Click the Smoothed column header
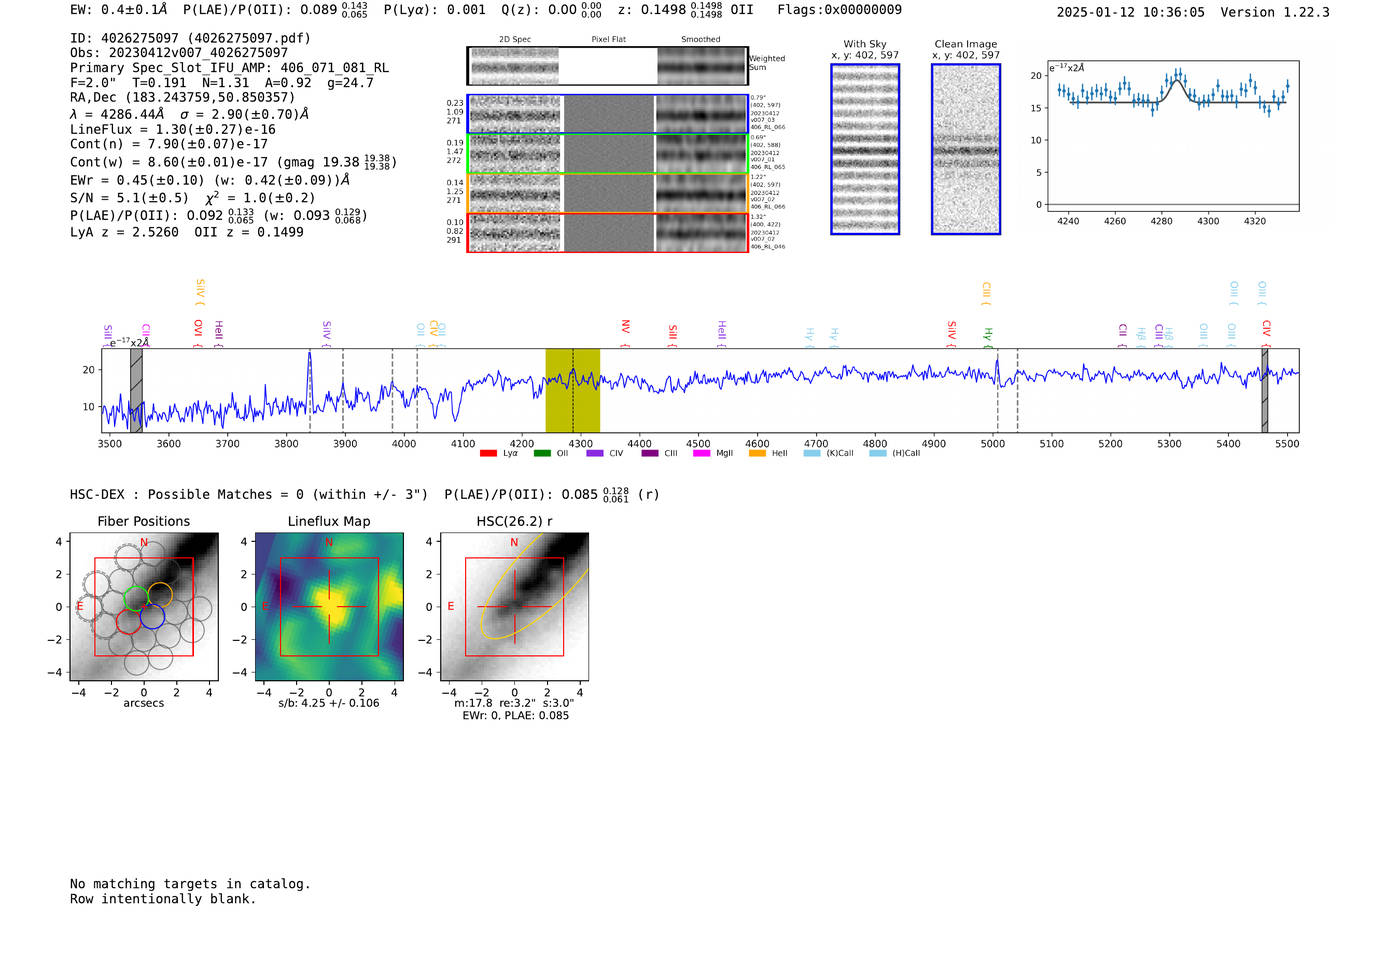Viewport: 1400px width, 953px height. (x=701, y=40)
